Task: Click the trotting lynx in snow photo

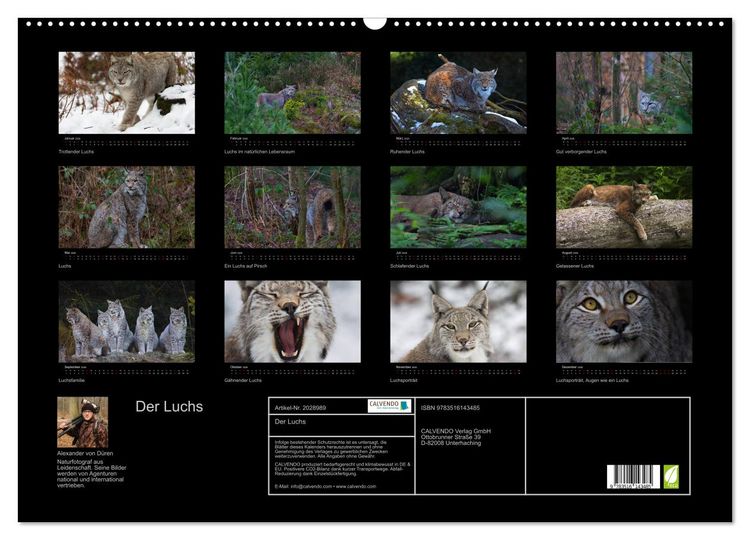Action: pyautogui.click(x=127, y=93)
